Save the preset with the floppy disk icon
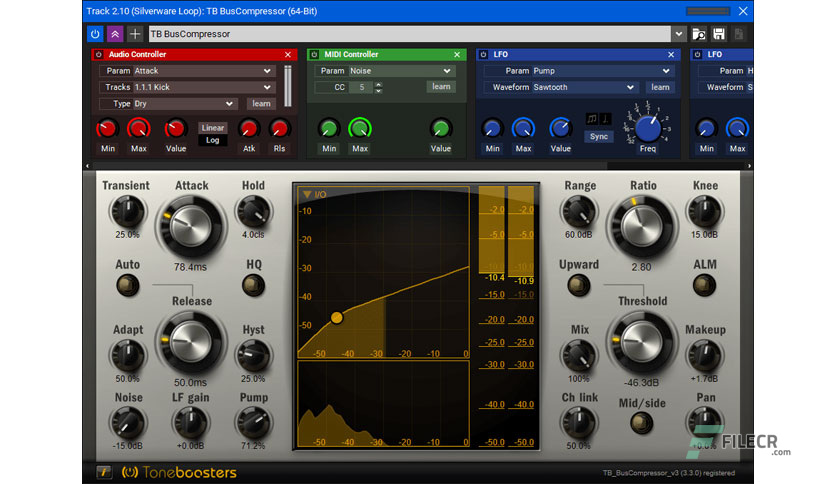The width and height of the screenshot is (836, 484). click(719, 34)
